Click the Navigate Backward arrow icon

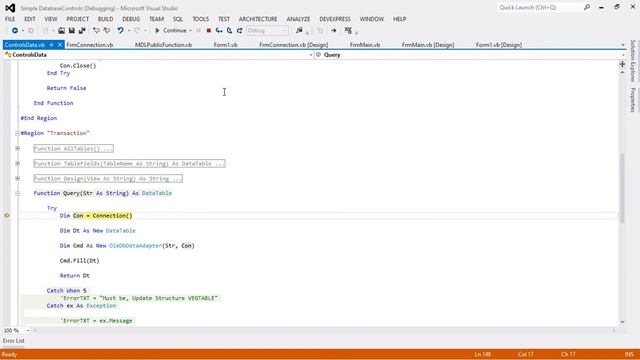(15, 31)
